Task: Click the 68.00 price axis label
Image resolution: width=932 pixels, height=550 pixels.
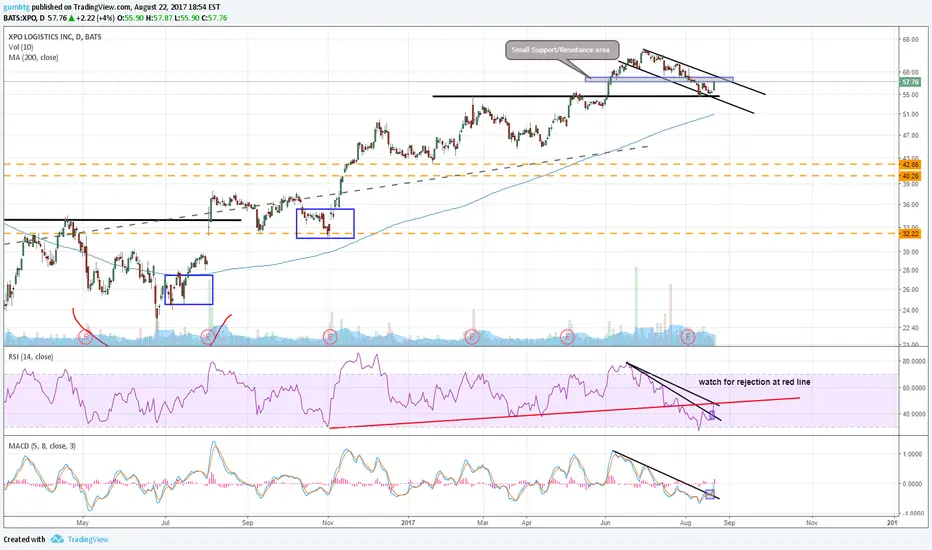Action: click(x=911, y=40)
